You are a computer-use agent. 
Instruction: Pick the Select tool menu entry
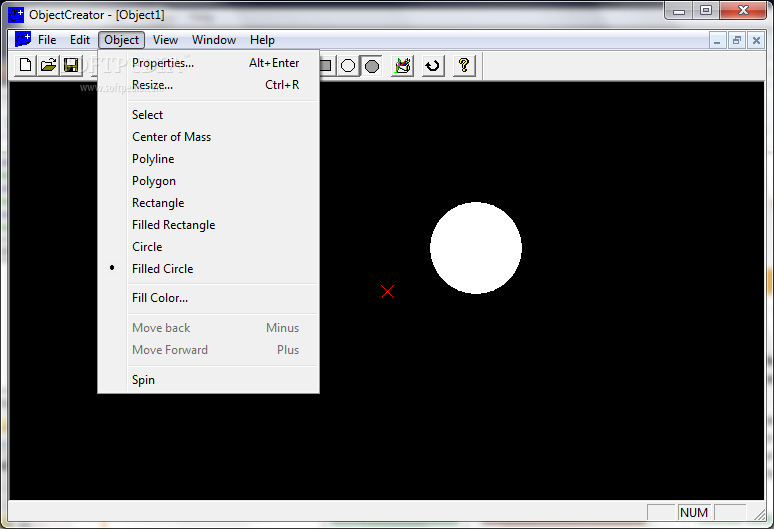tap(208, 115)
